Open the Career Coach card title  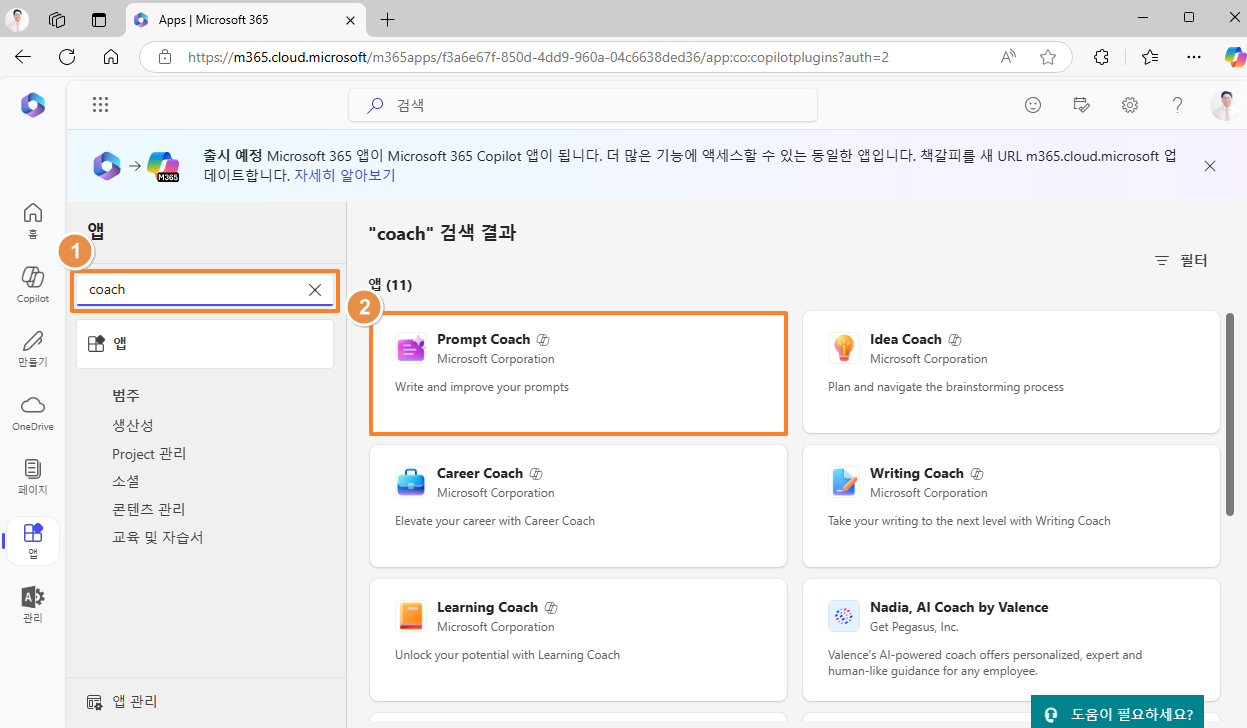(x=480, y=473)
